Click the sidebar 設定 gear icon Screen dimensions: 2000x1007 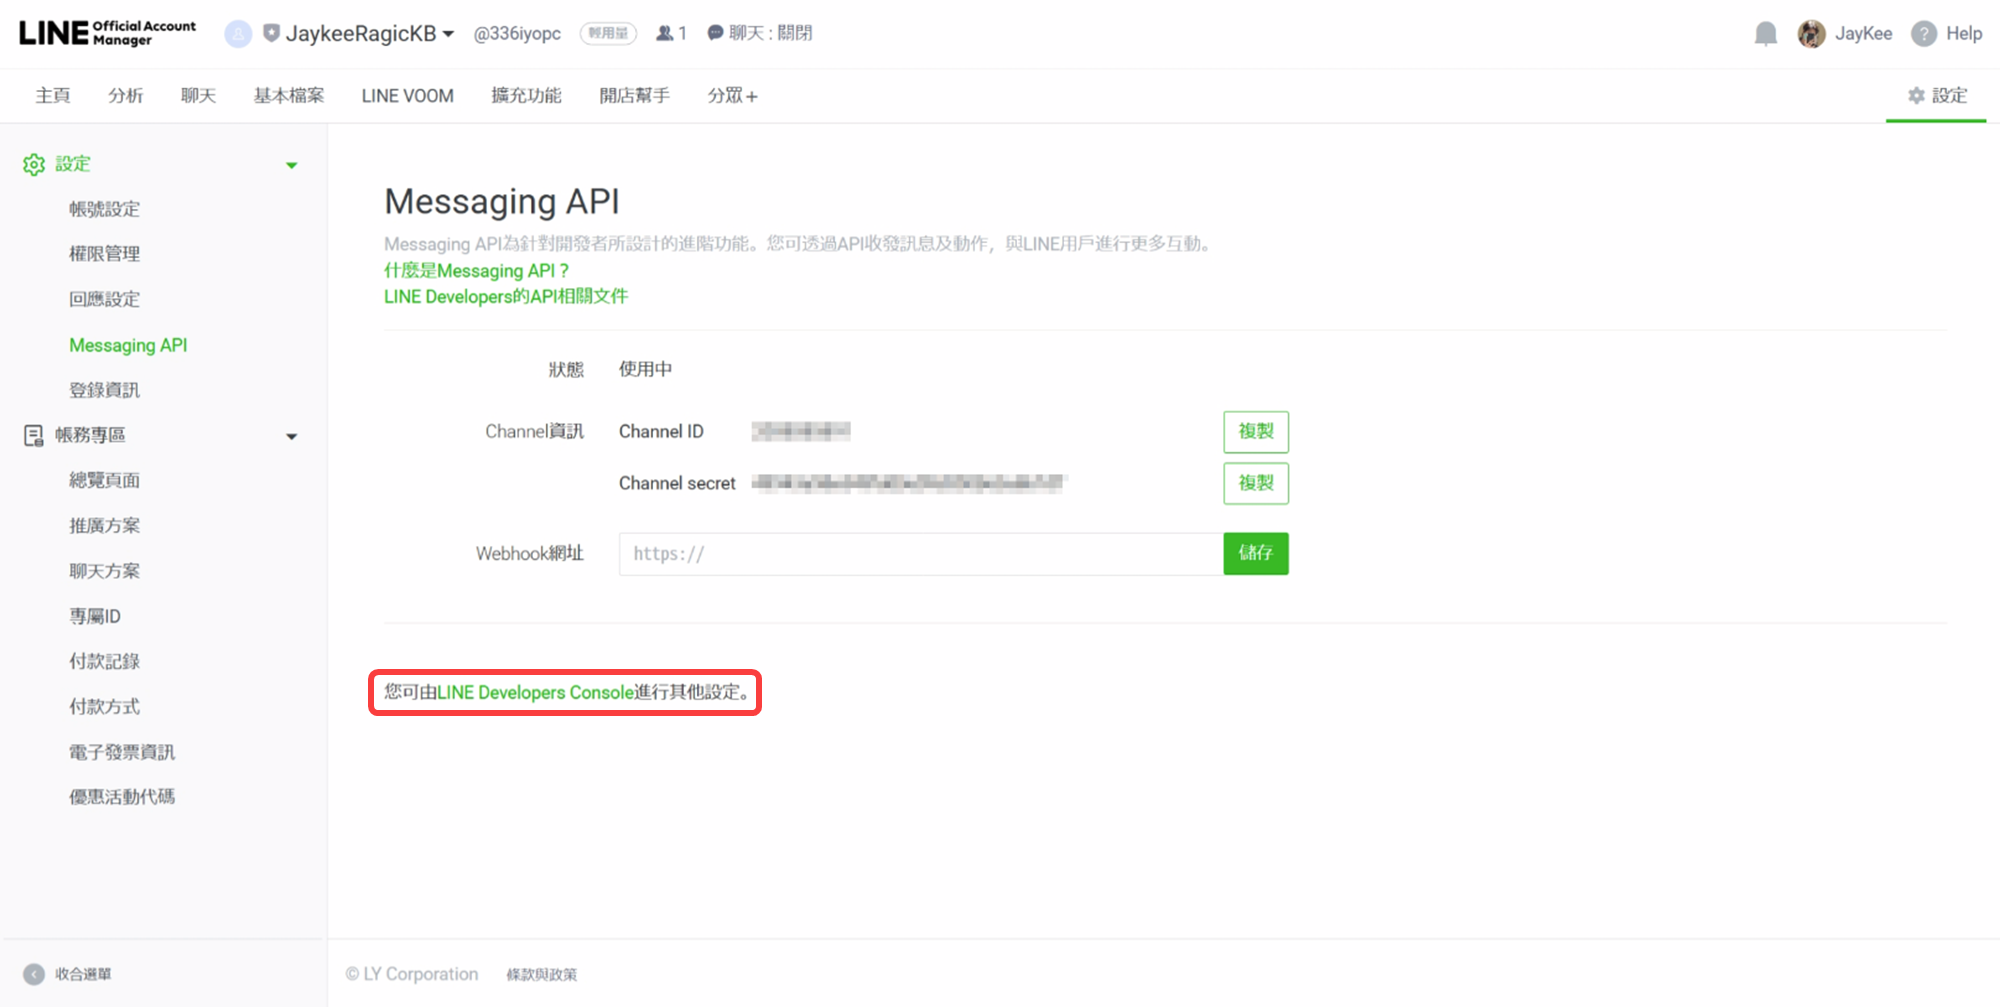(34, 164)
